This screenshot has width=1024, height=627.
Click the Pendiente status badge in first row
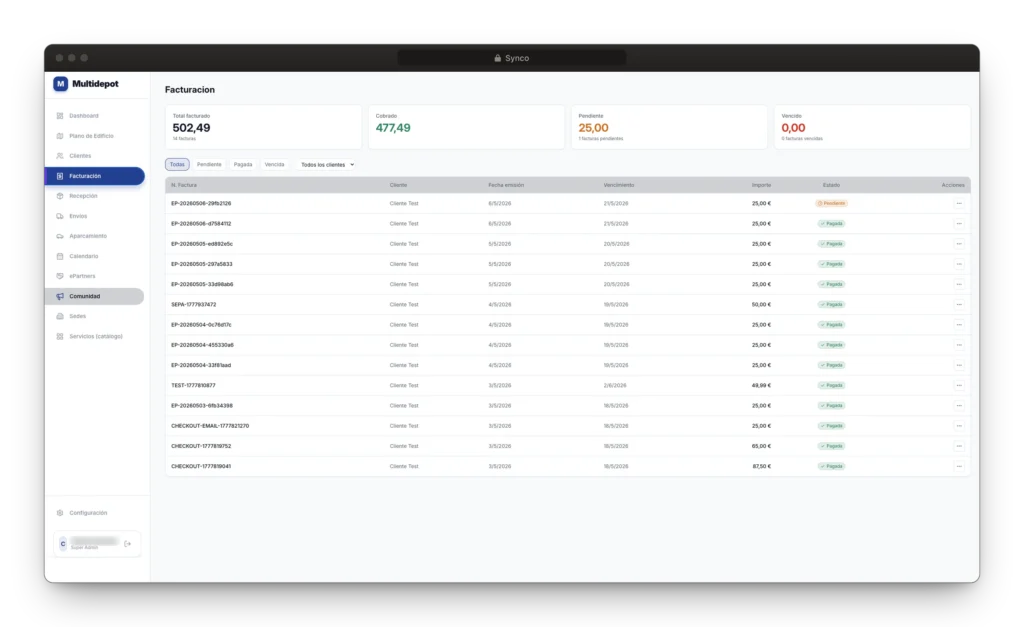[x=831, y=203]
